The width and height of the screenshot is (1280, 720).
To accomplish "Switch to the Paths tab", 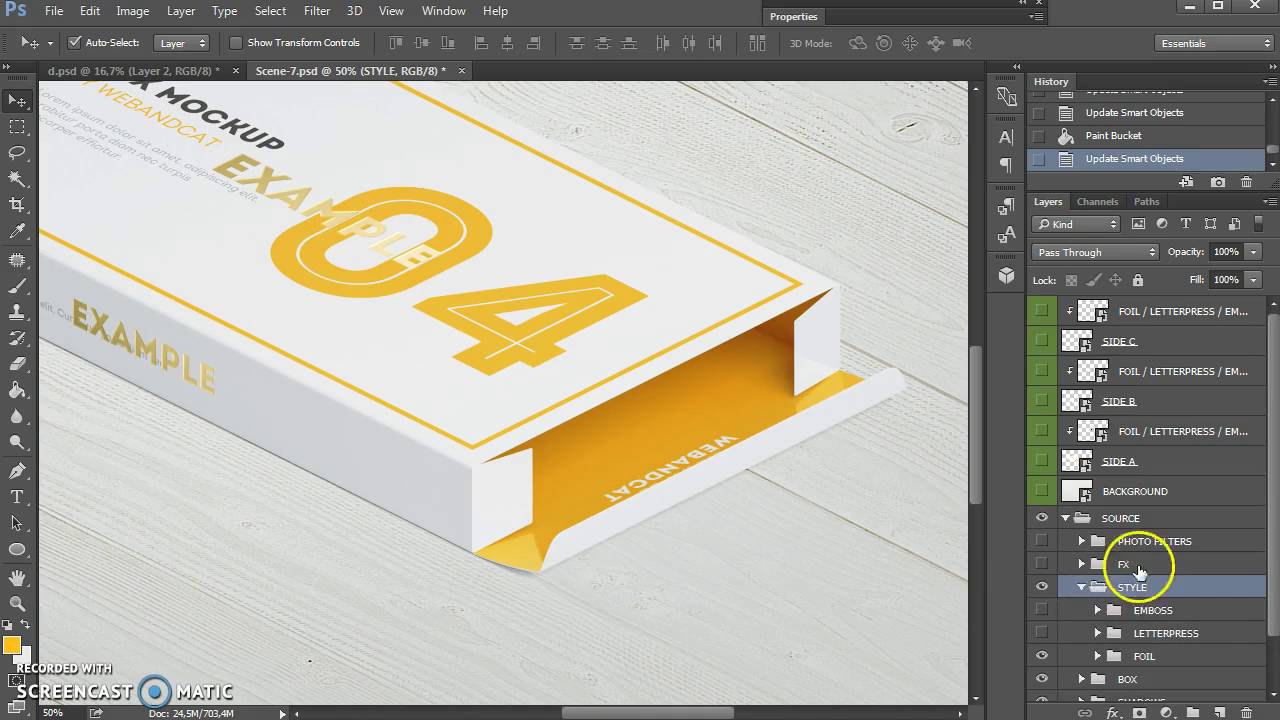I will 1147,202.
